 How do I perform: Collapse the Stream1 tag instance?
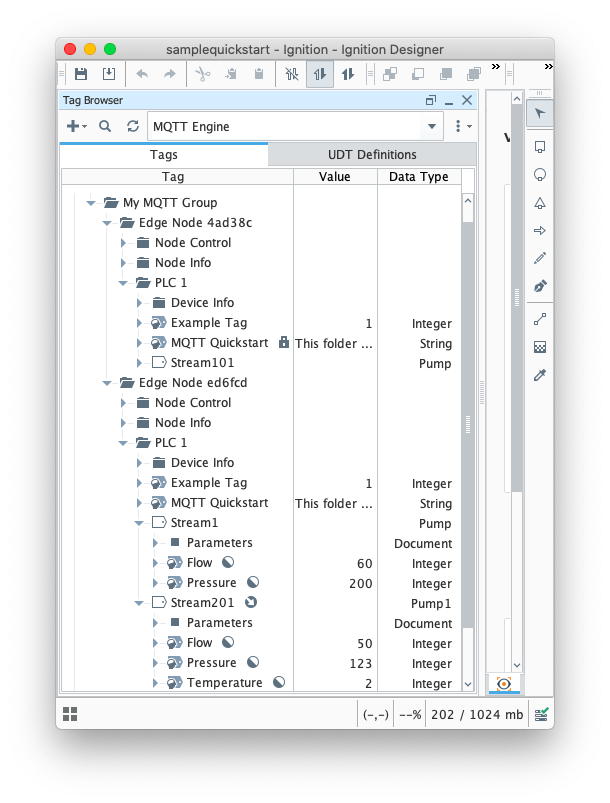(x=138, y=523)
